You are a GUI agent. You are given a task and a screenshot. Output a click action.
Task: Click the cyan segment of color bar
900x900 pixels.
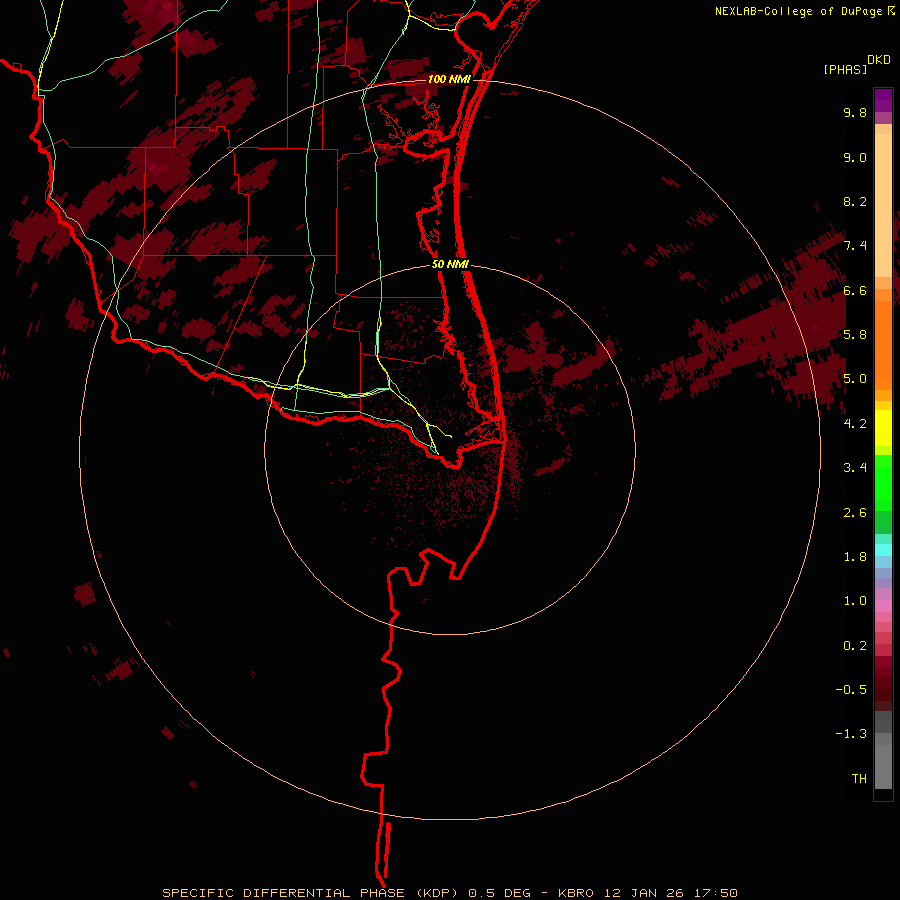[883, 550]
